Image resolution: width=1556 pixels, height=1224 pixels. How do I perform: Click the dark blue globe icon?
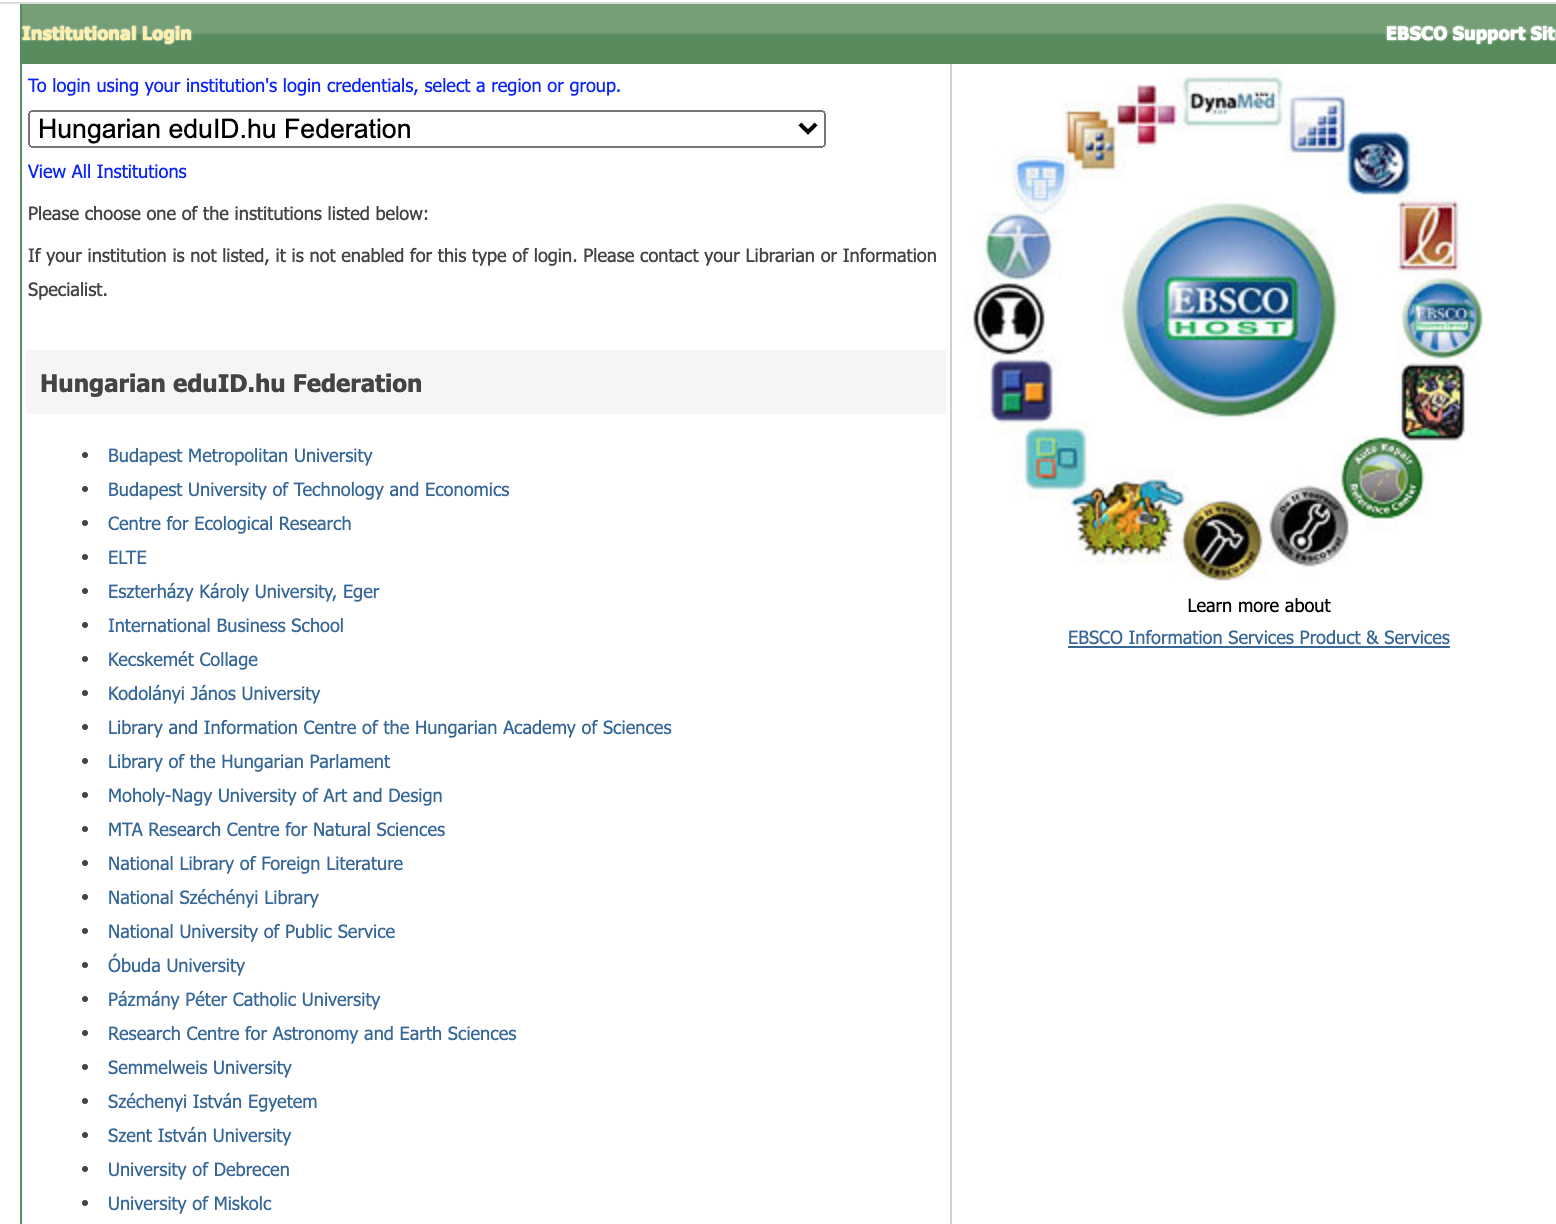click(x=1378, y=163)
